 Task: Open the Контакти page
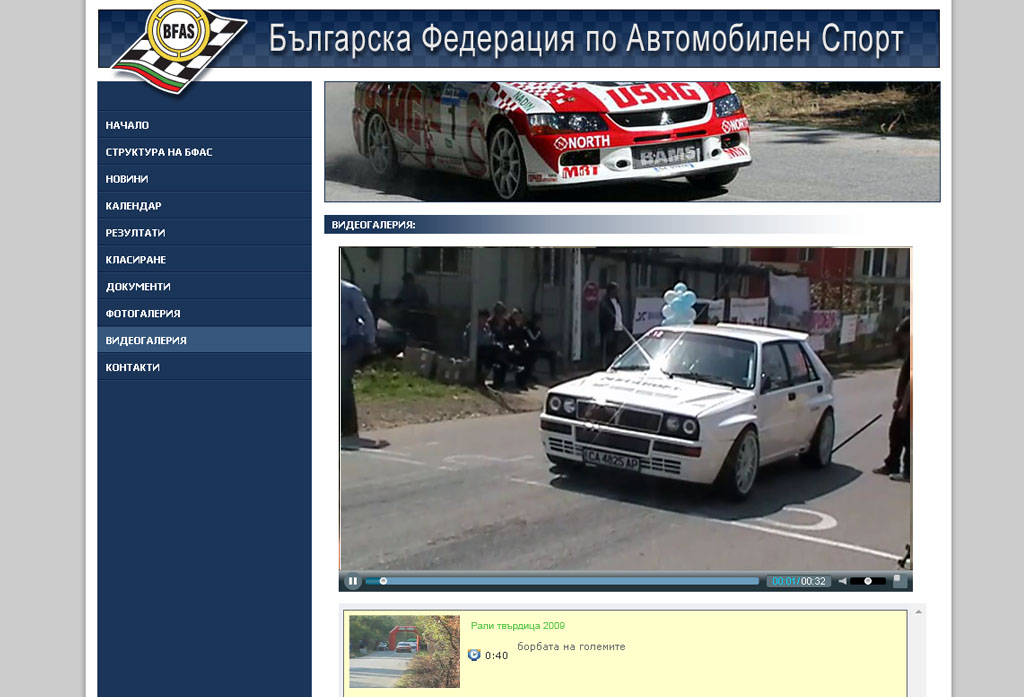click(x=133, y=368)
